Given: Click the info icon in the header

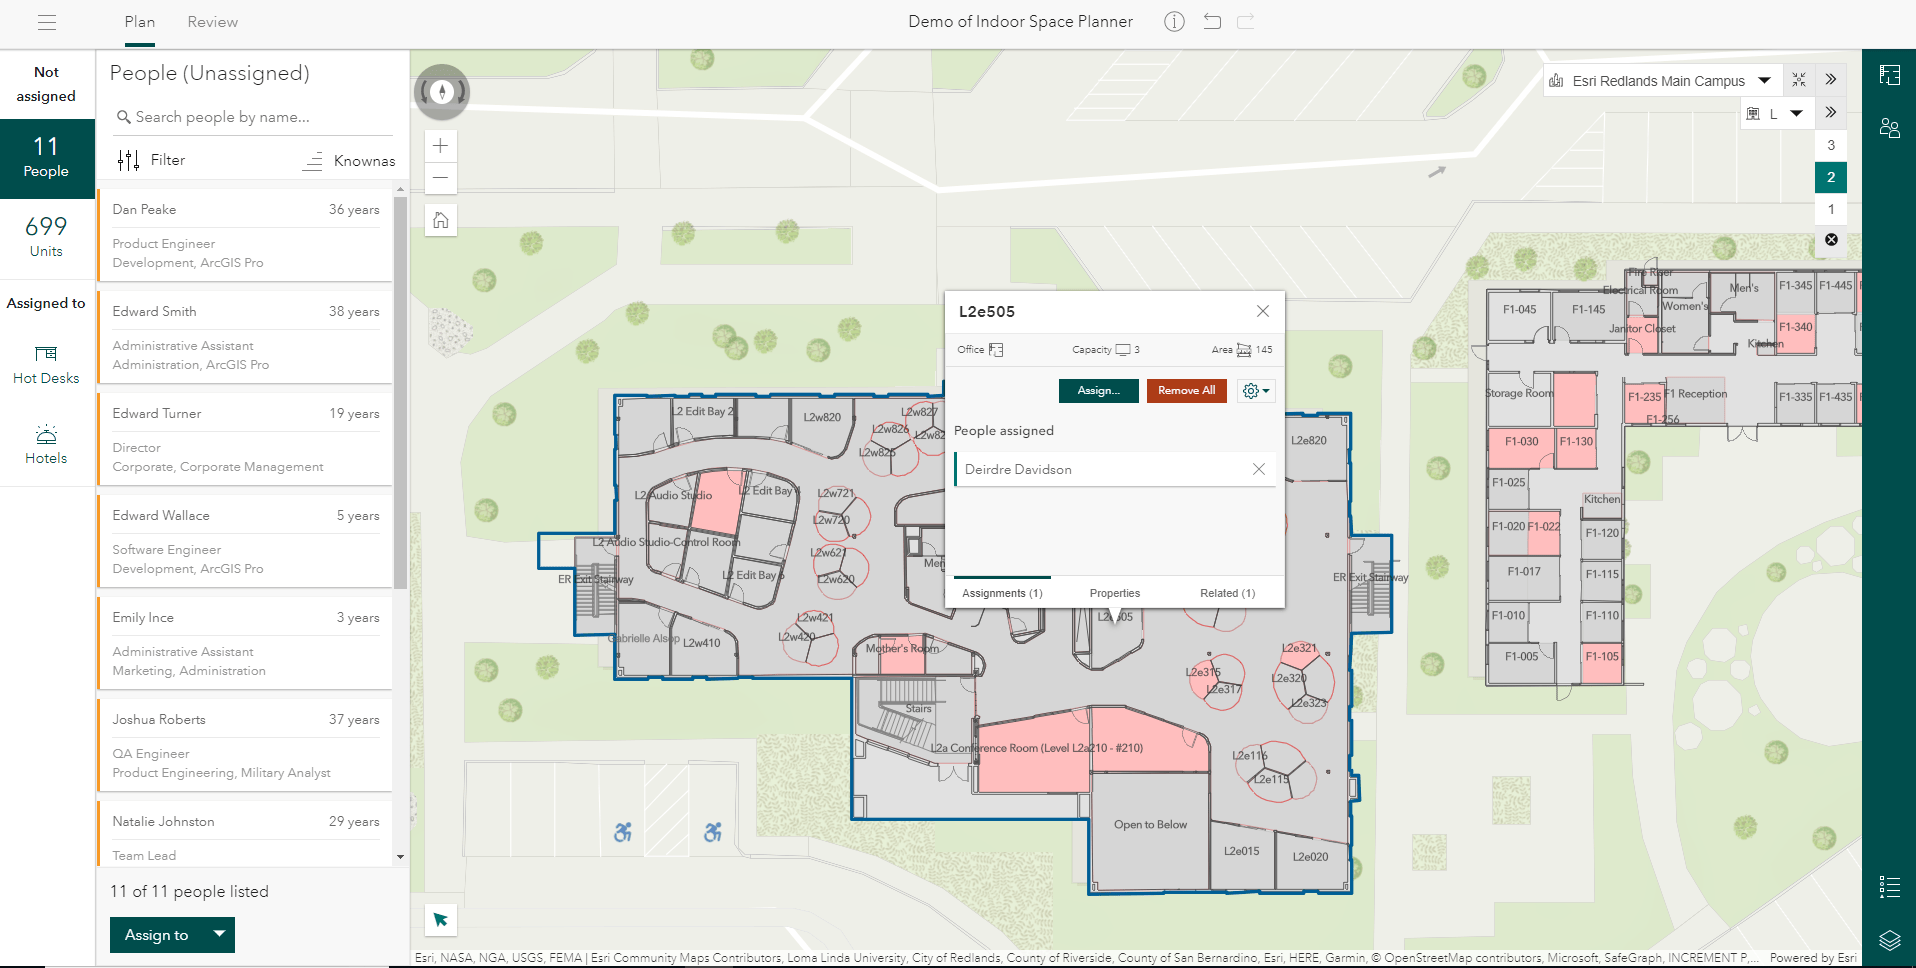Looking at the screenshot, I should 1173,21.
